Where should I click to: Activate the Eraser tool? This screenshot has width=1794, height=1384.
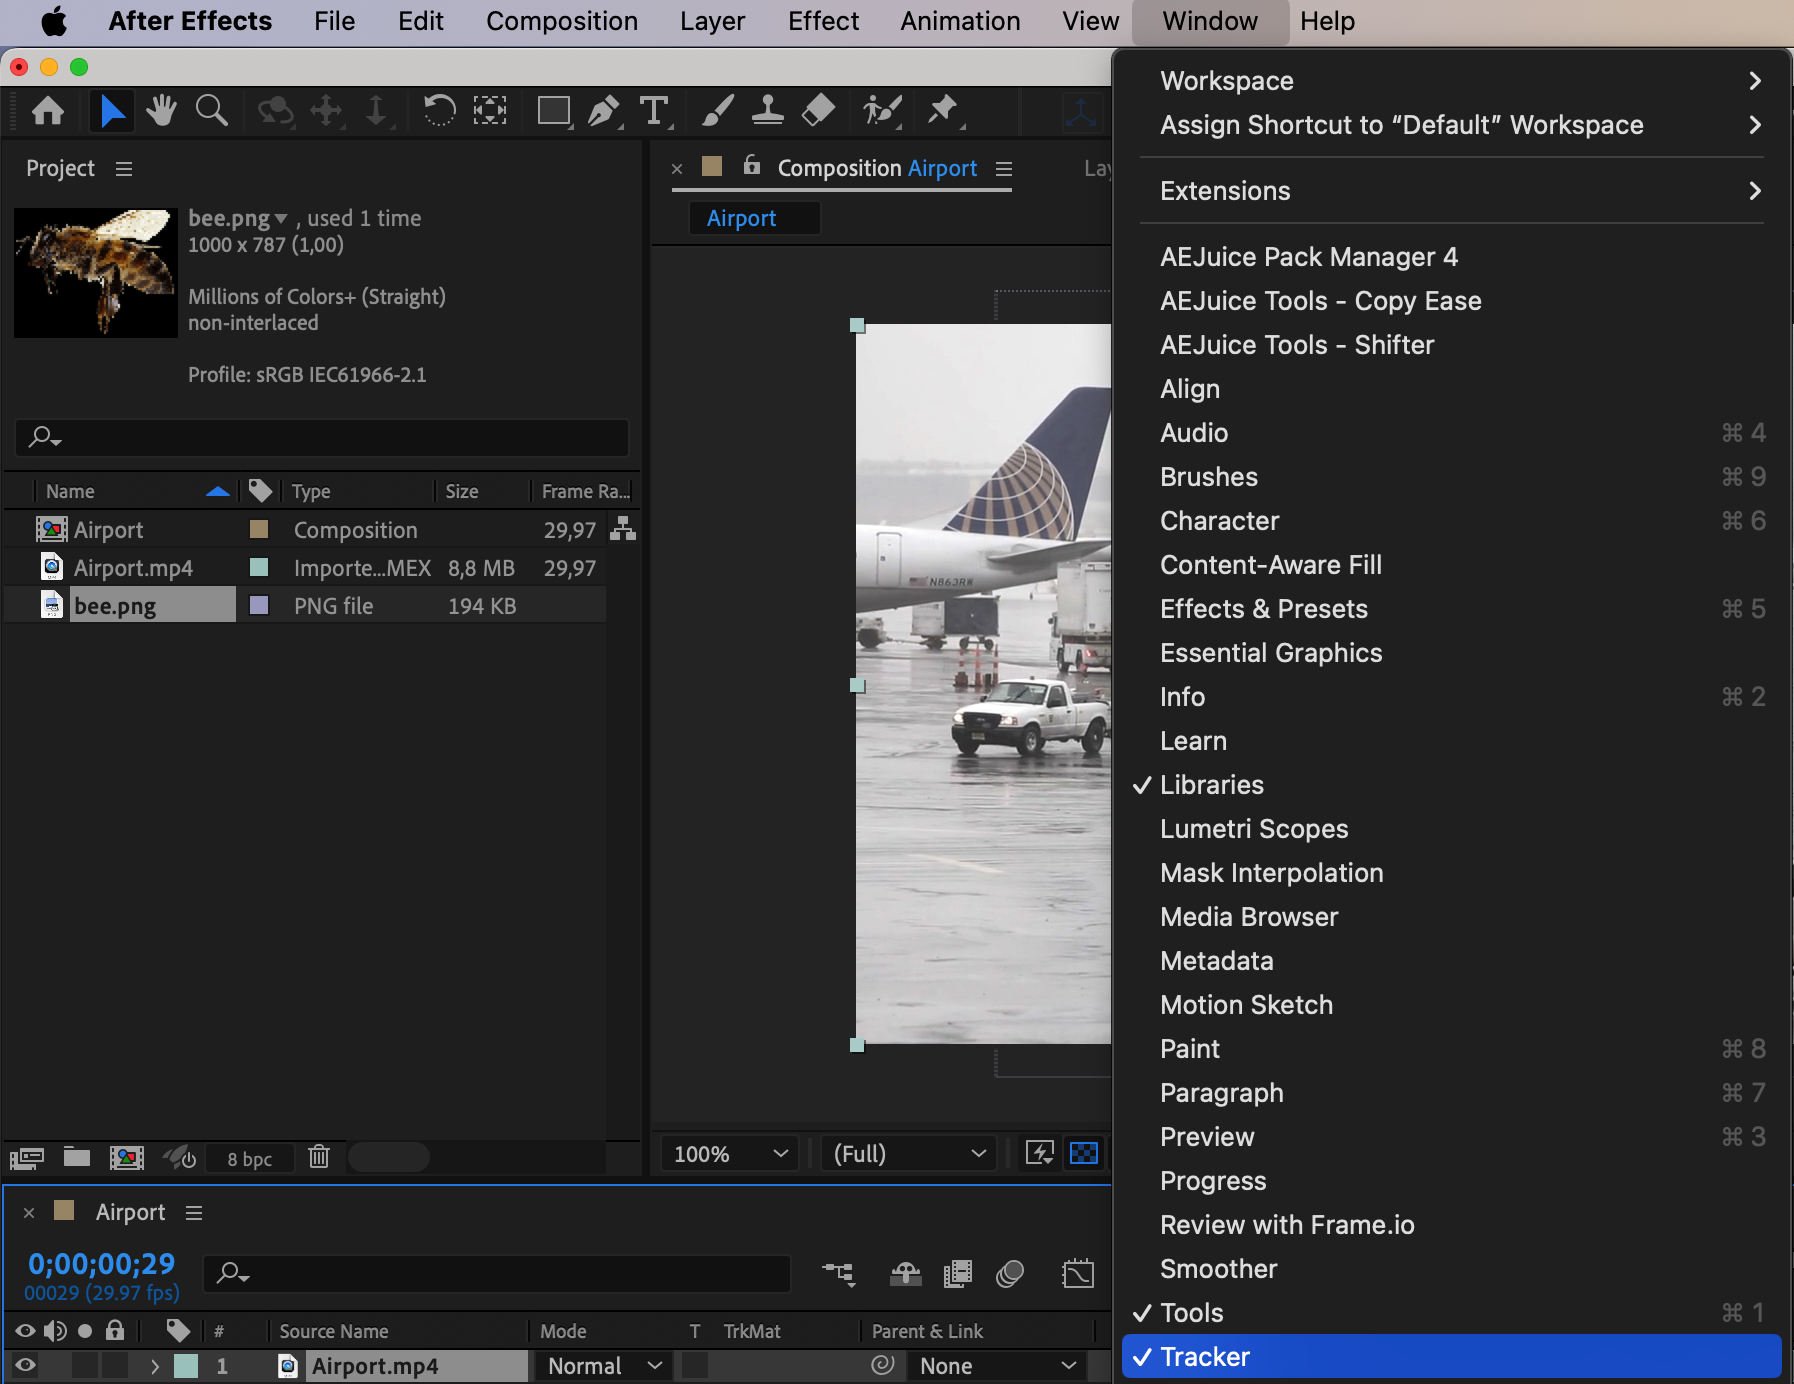(x=818, y=110)
